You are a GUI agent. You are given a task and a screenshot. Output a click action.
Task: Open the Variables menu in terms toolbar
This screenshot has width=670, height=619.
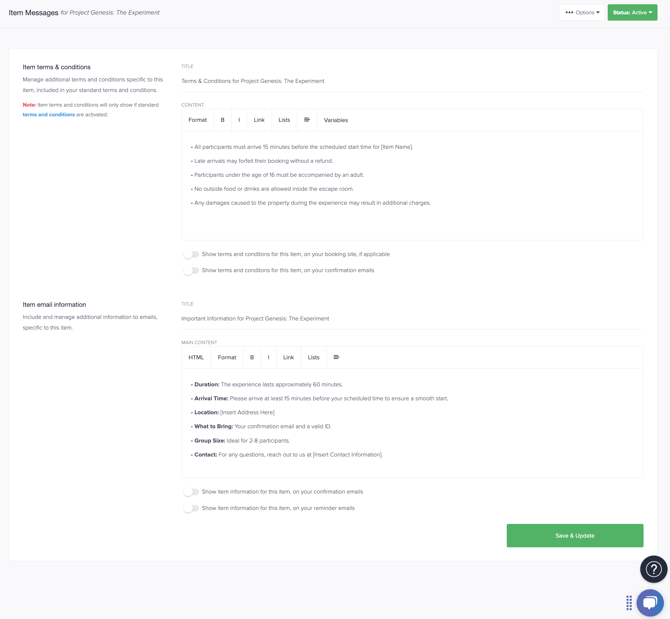click(335, 120)
